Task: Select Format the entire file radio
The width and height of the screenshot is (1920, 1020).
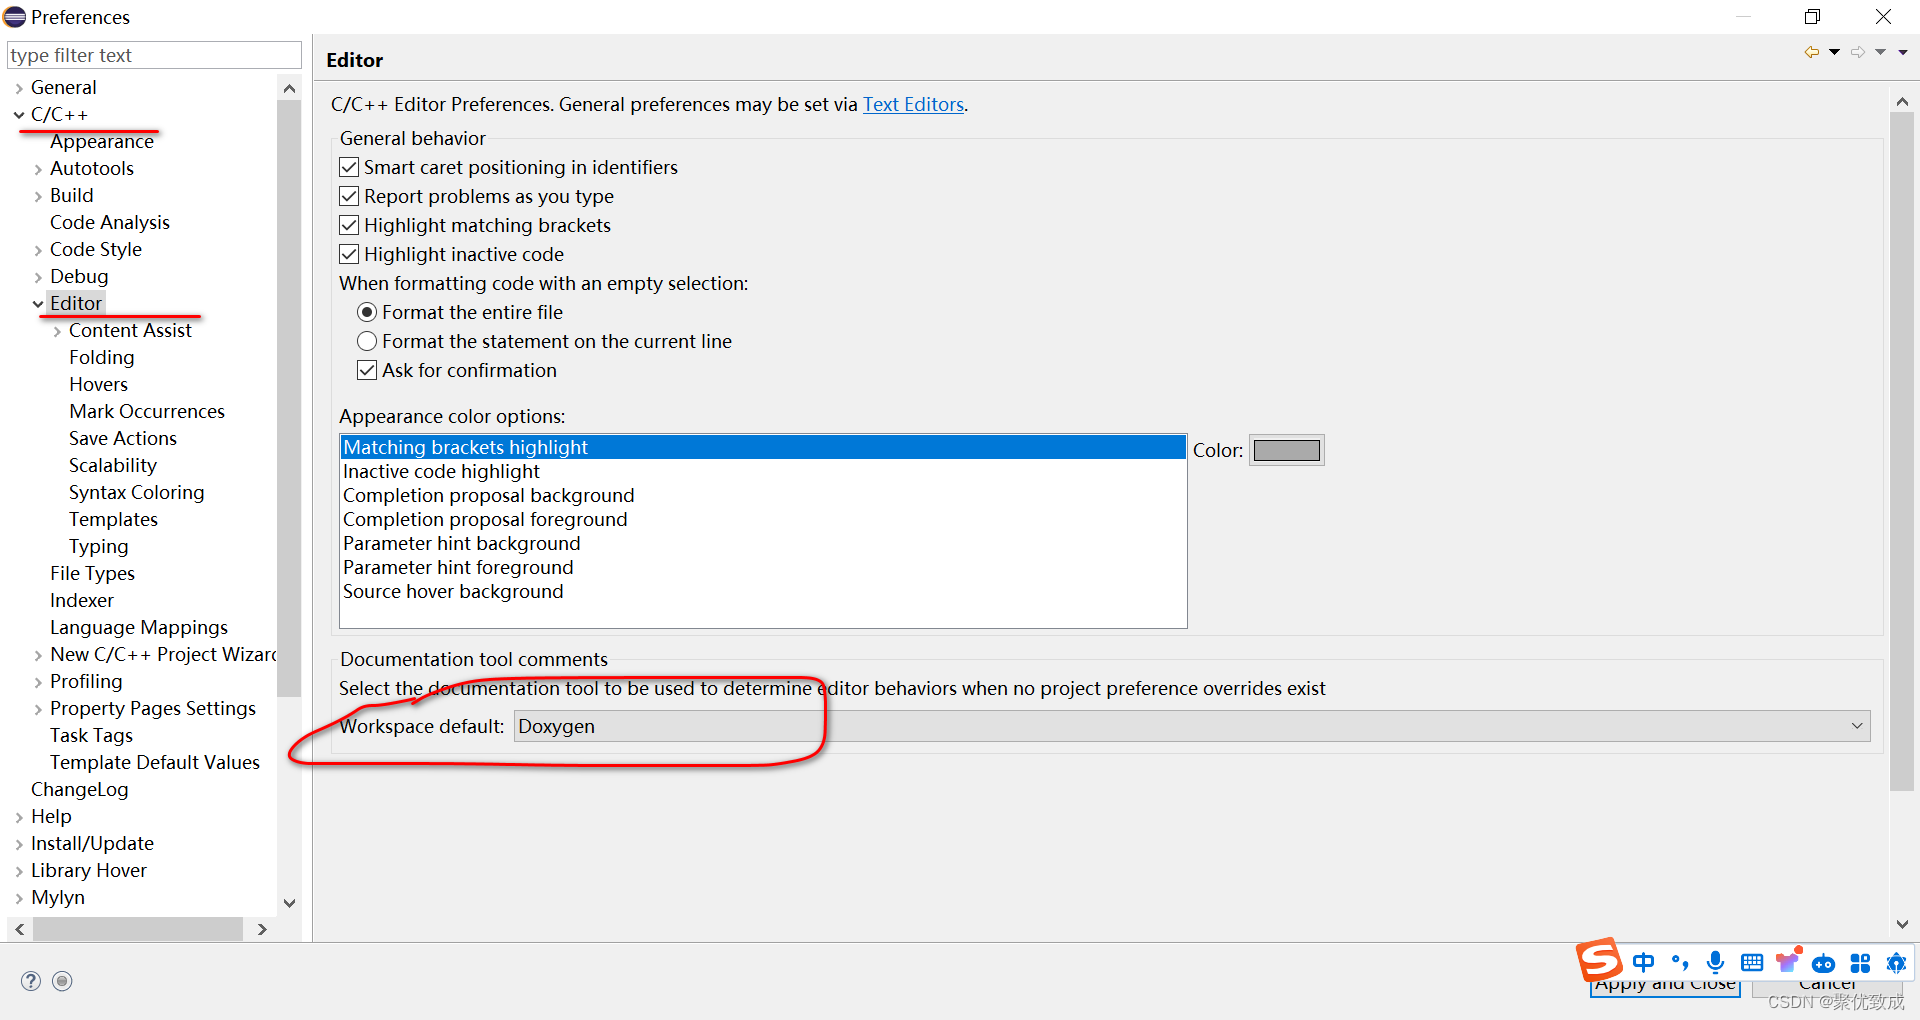Action: [x=367, y=312]
